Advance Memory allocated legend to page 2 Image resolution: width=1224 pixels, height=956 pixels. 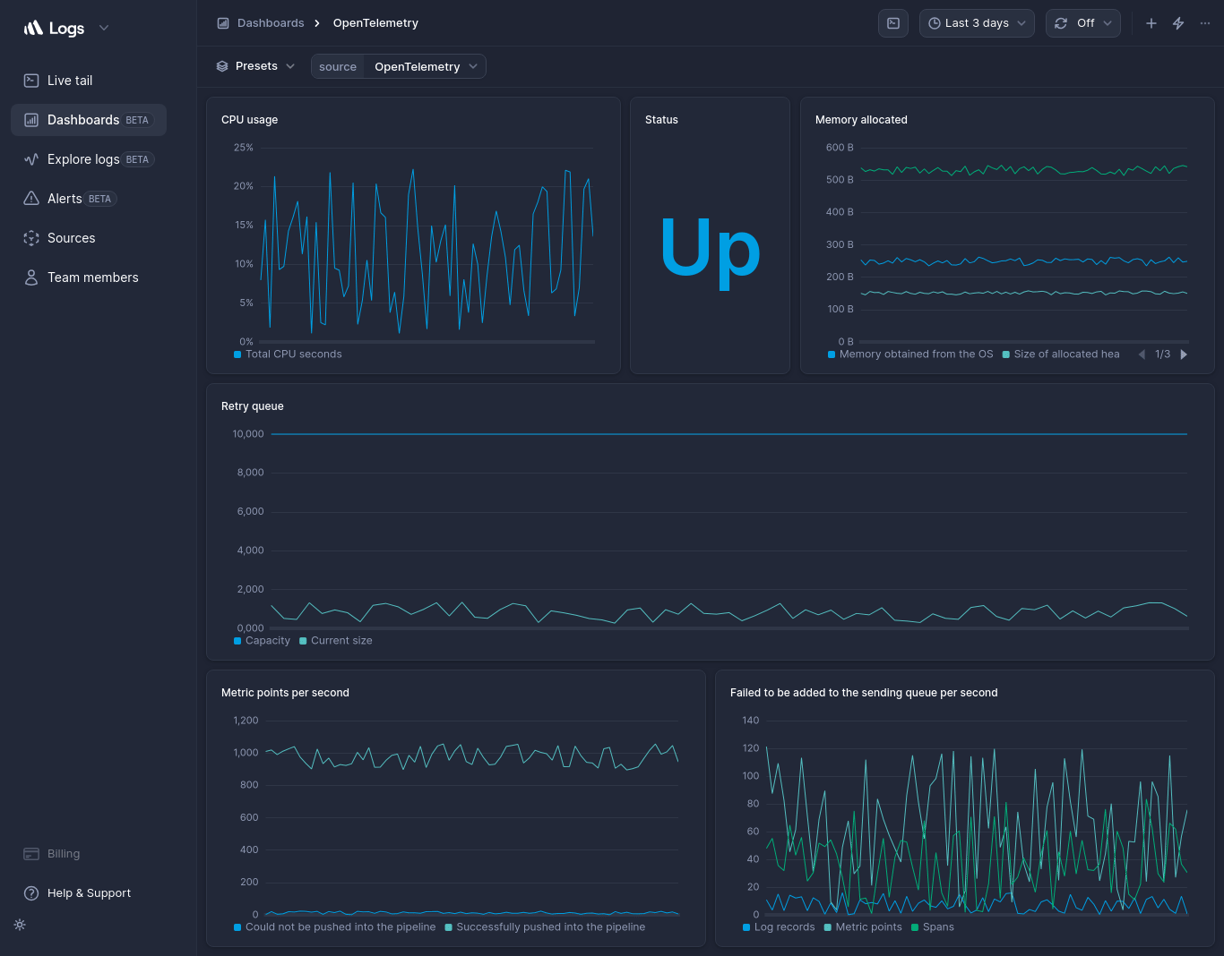tap(1184, 353)
